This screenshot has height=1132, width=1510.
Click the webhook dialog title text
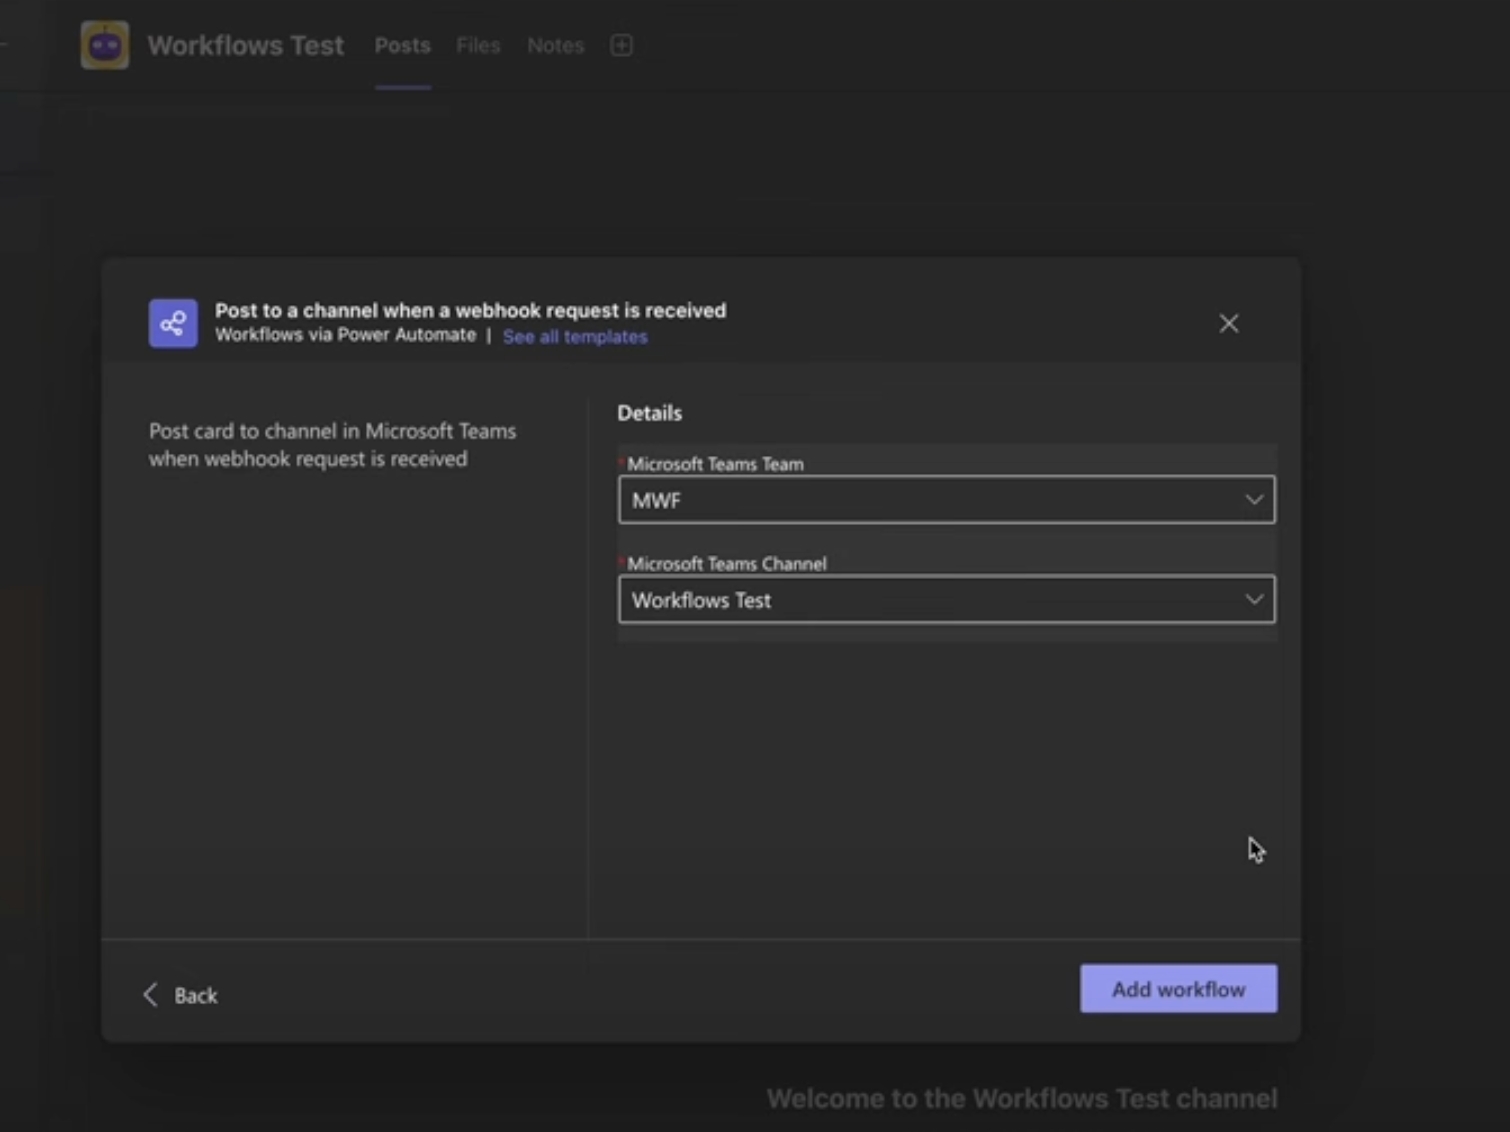point(470,311)
